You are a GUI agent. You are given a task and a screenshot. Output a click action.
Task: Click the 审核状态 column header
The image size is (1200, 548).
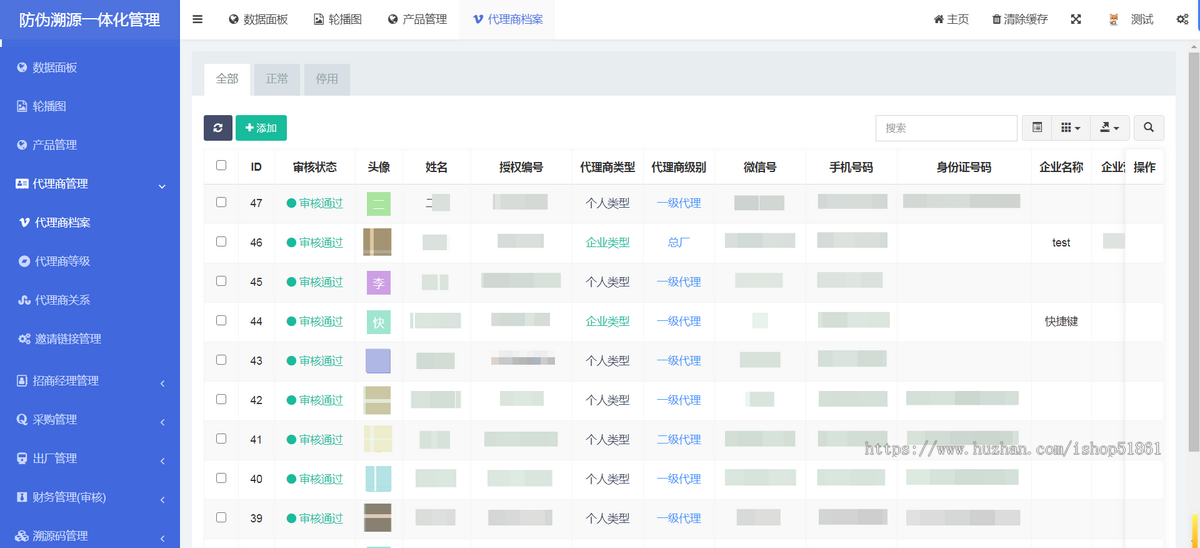[x=315, y=167]
